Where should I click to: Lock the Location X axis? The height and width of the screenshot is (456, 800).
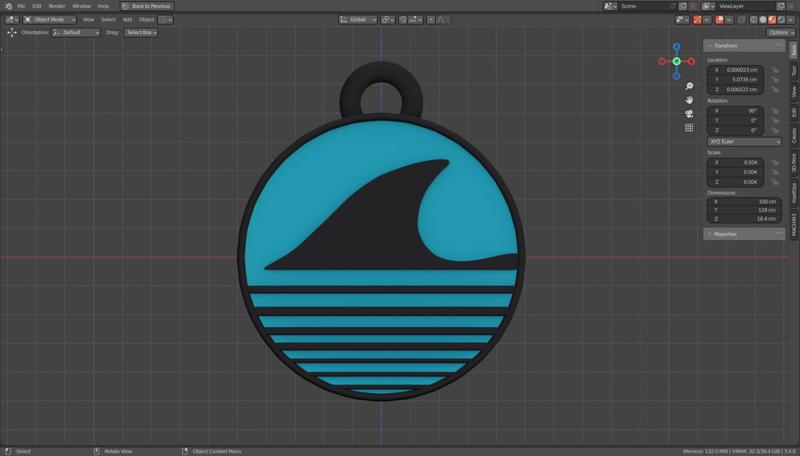click(775, 70)
